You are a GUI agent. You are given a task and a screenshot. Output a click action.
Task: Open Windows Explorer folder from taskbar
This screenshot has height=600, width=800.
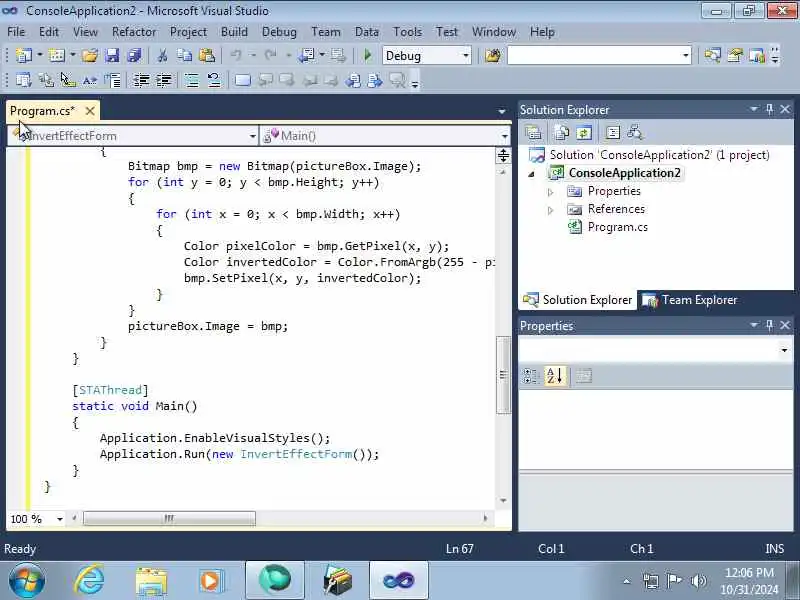(151, 581)
